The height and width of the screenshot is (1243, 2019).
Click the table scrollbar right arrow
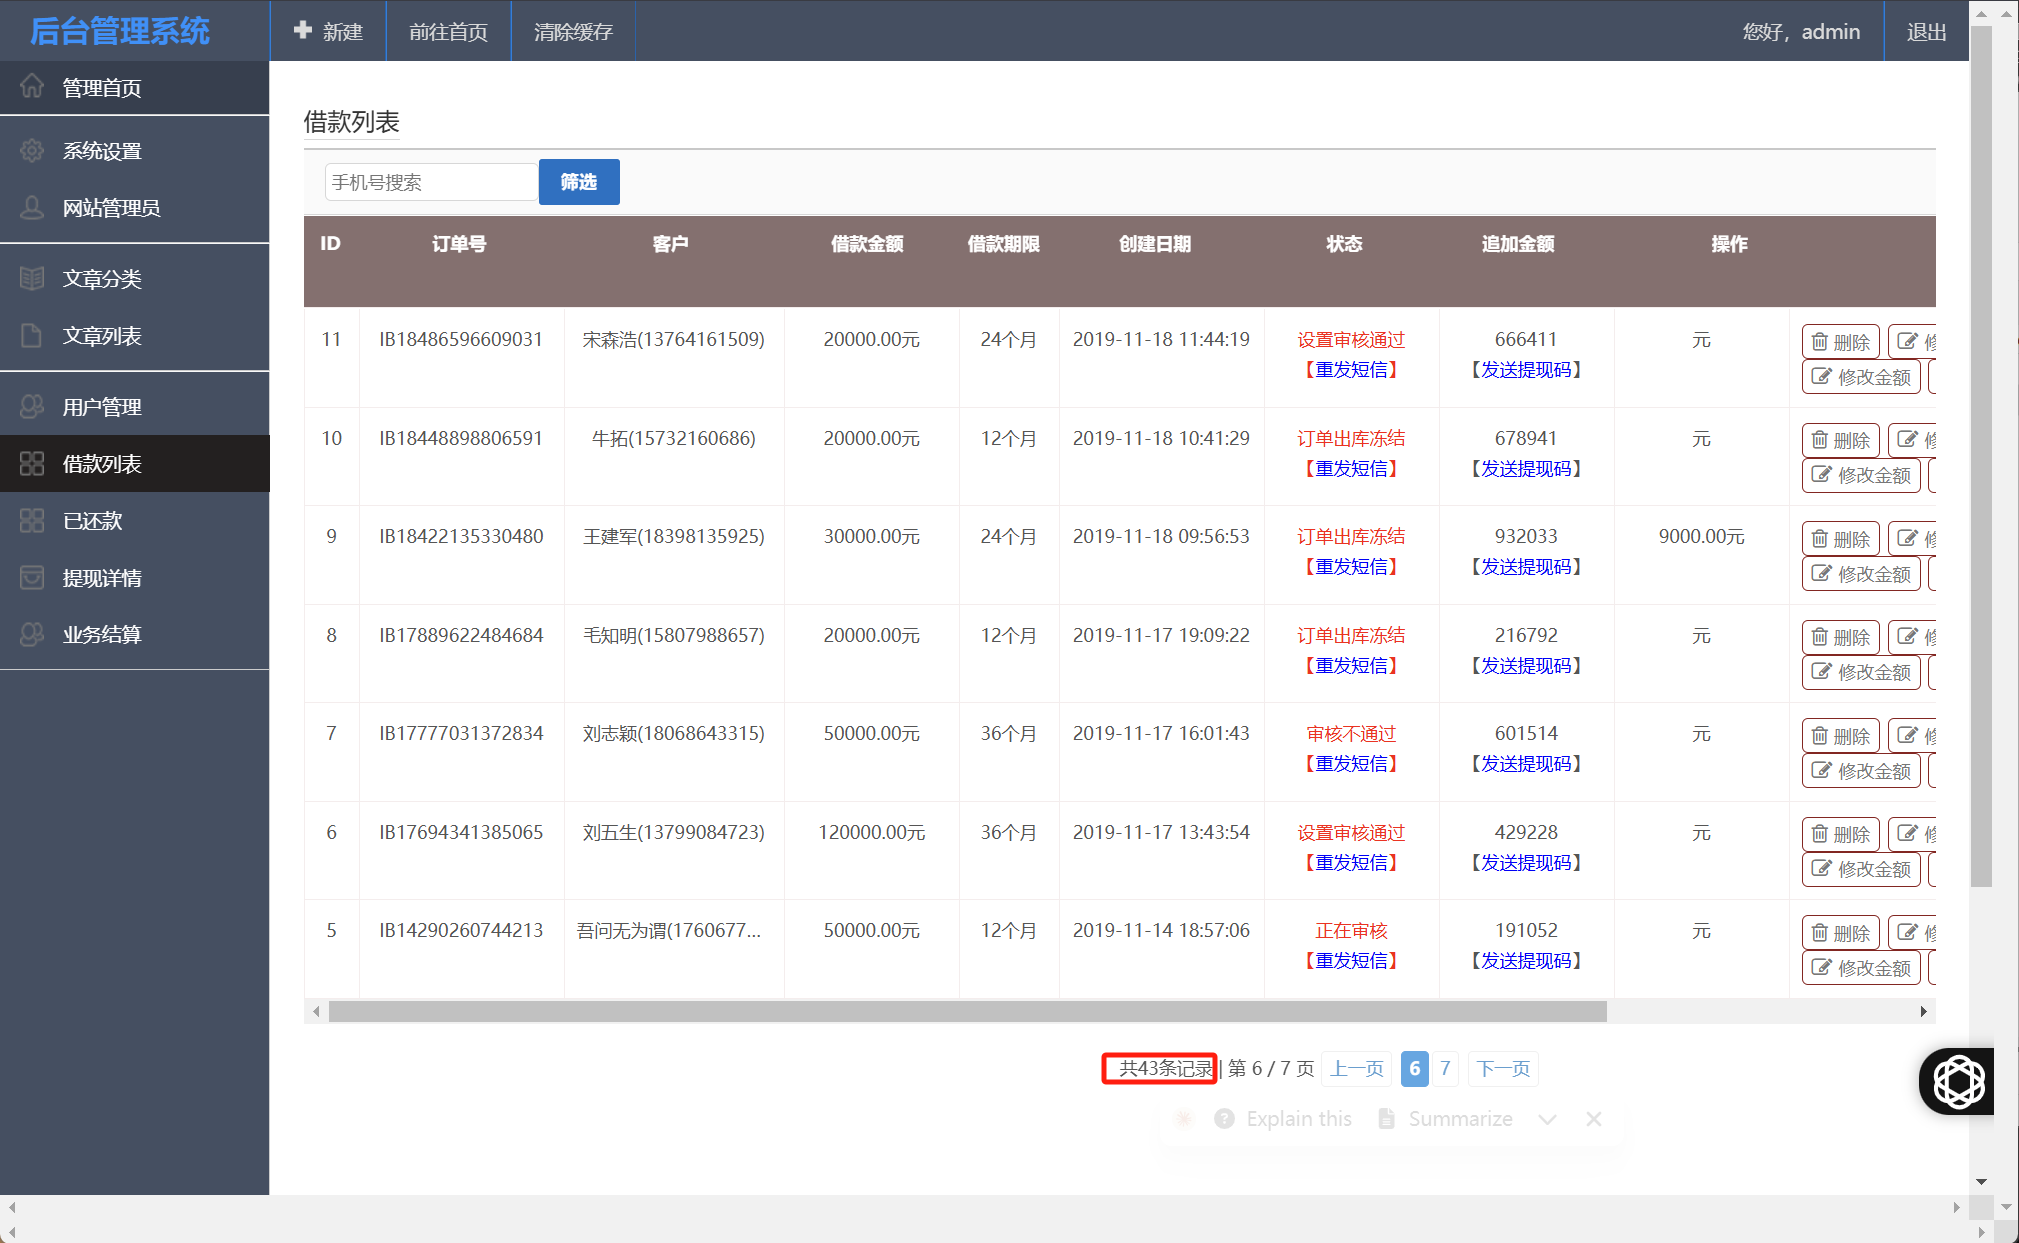click(x=1923, y=1012)
